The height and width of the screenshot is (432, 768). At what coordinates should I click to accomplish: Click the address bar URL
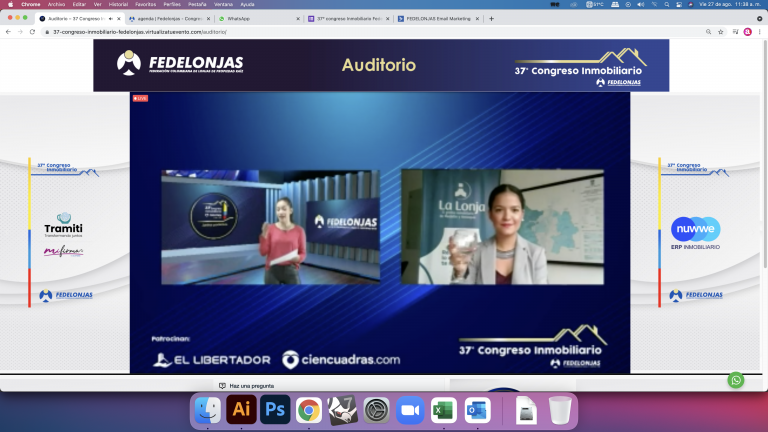[140, 32]
